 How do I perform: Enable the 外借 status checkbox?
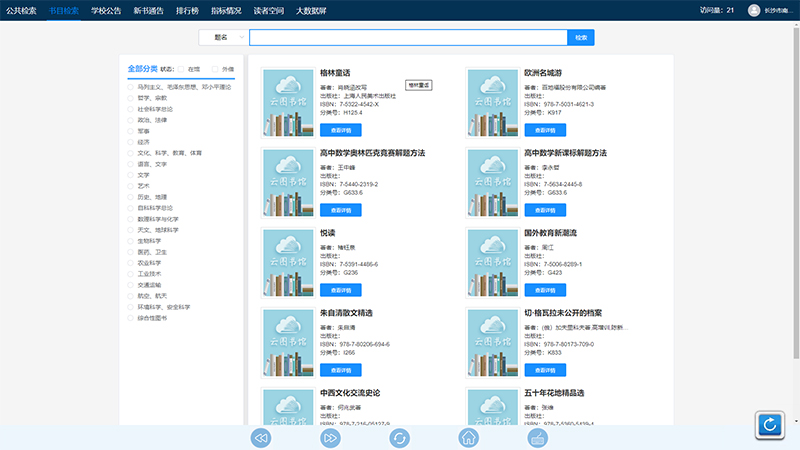pos(215,69)
